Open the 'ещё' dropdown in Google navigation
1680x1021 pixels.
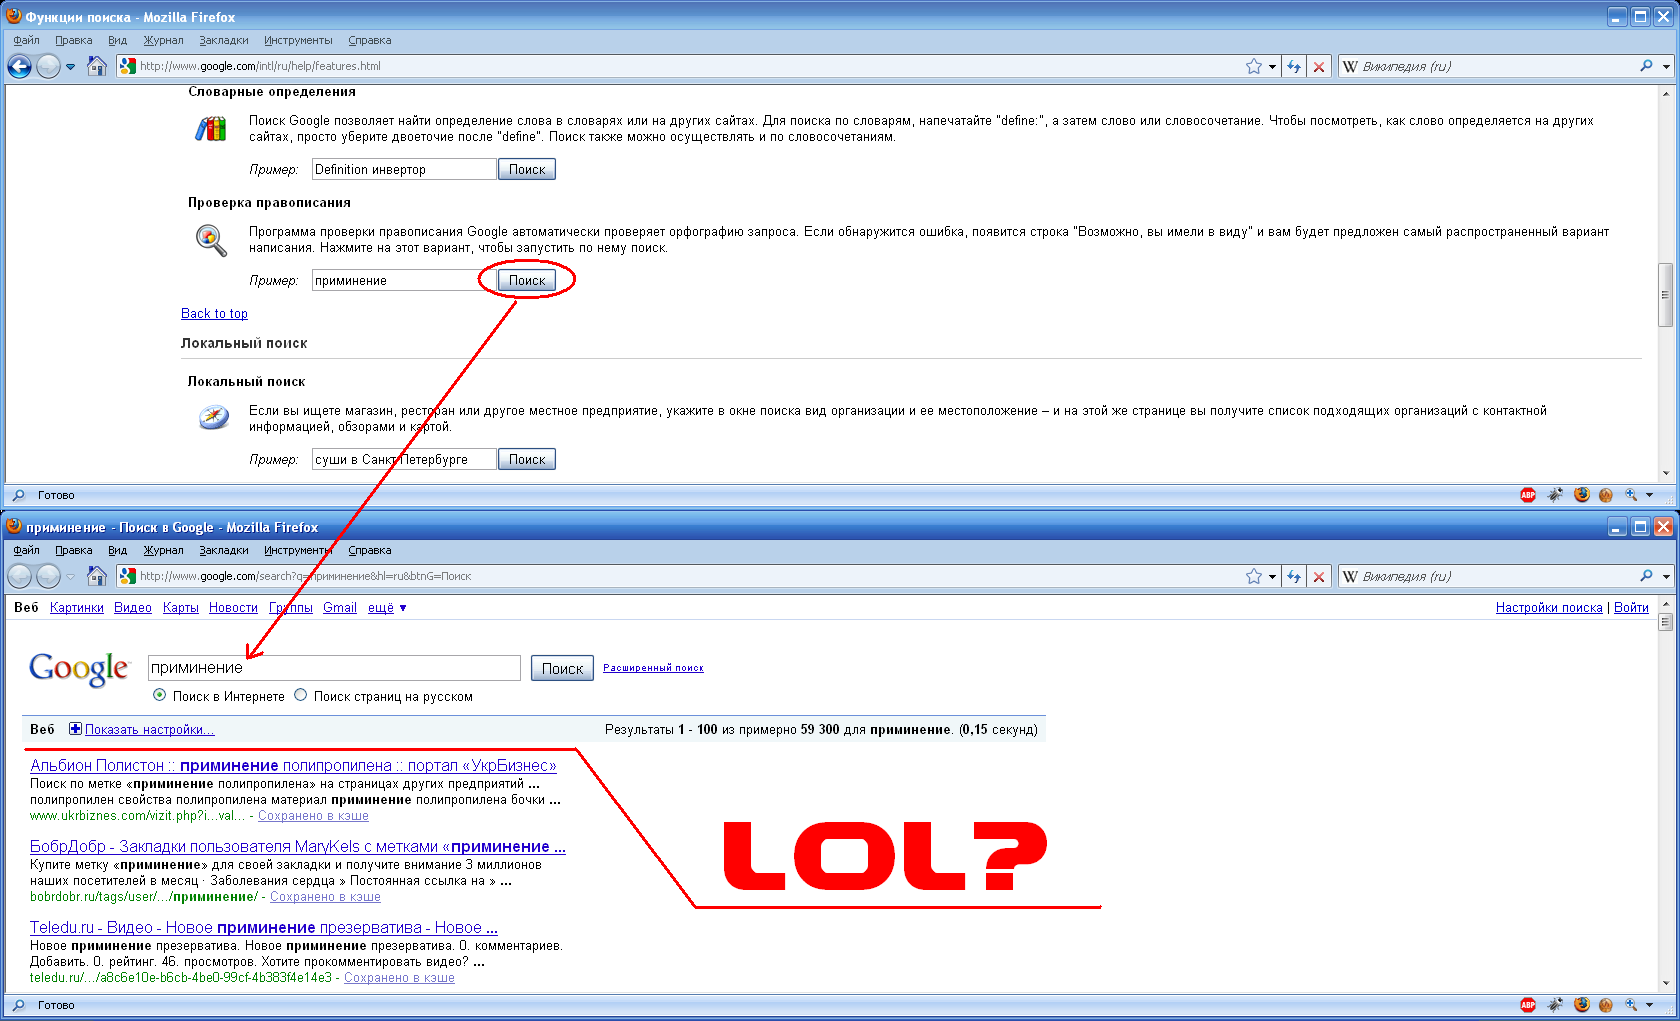[x=387, y=608]
